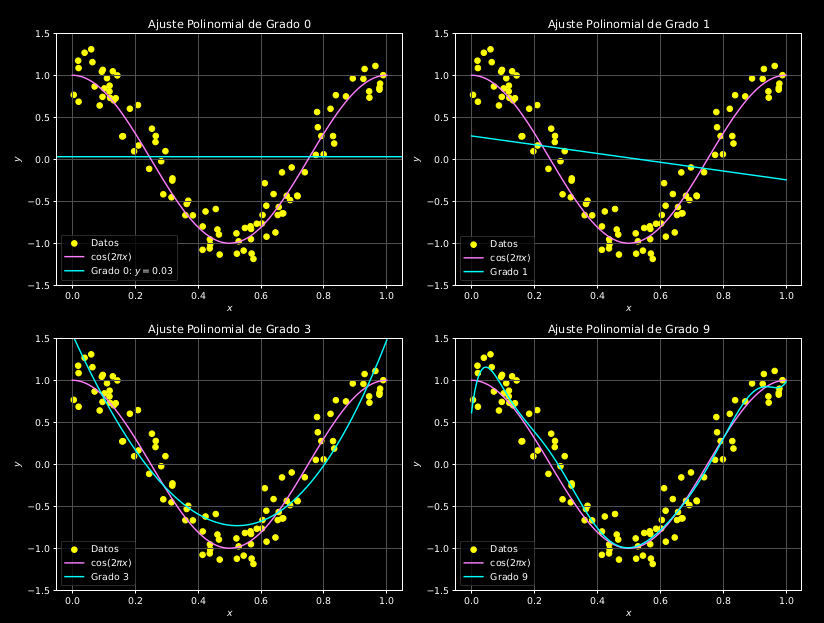Click violet cos(2πx) swatch in Grado 0 legend
The image size is (824, 623).
click(74, 257)
